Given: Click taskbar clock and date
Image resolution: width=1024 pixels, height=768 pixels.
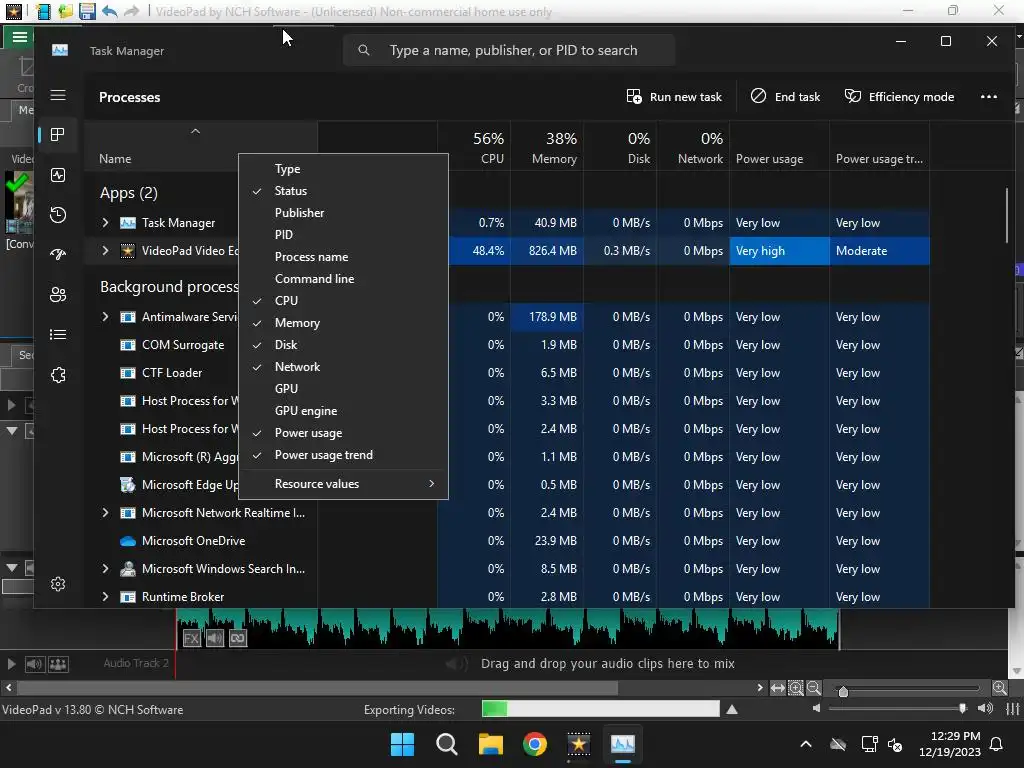Looking at the screenshot, I should point(950,744).
